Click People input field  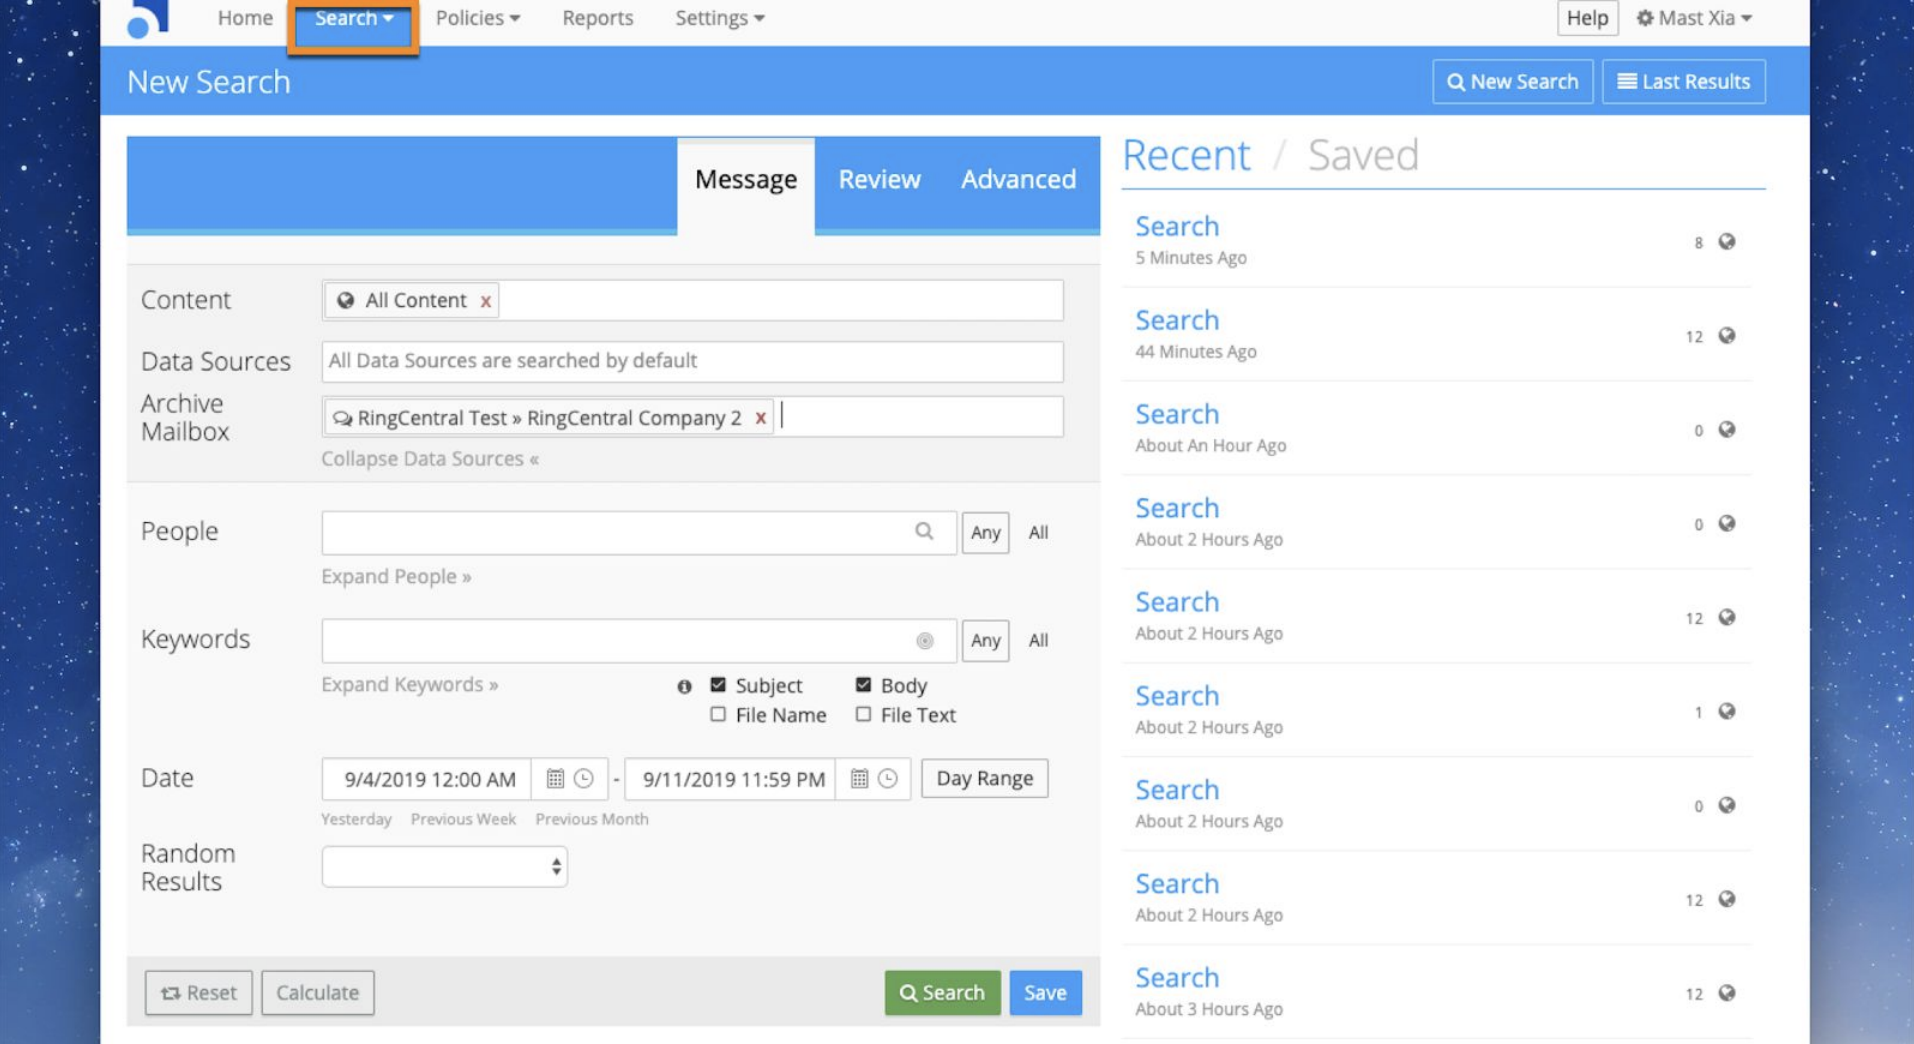[638, 532]
